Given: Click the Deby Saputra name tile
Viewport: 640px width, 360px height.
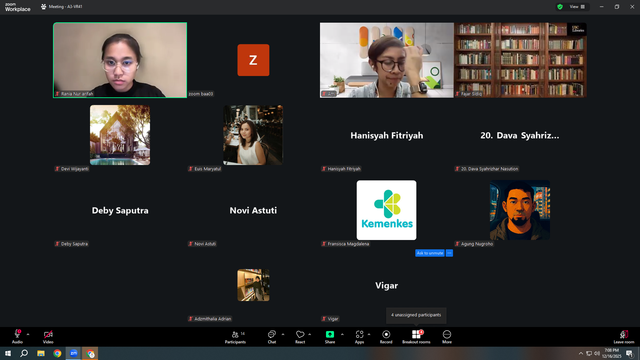Looking at the screenshot, I should (x=120, y=211).
